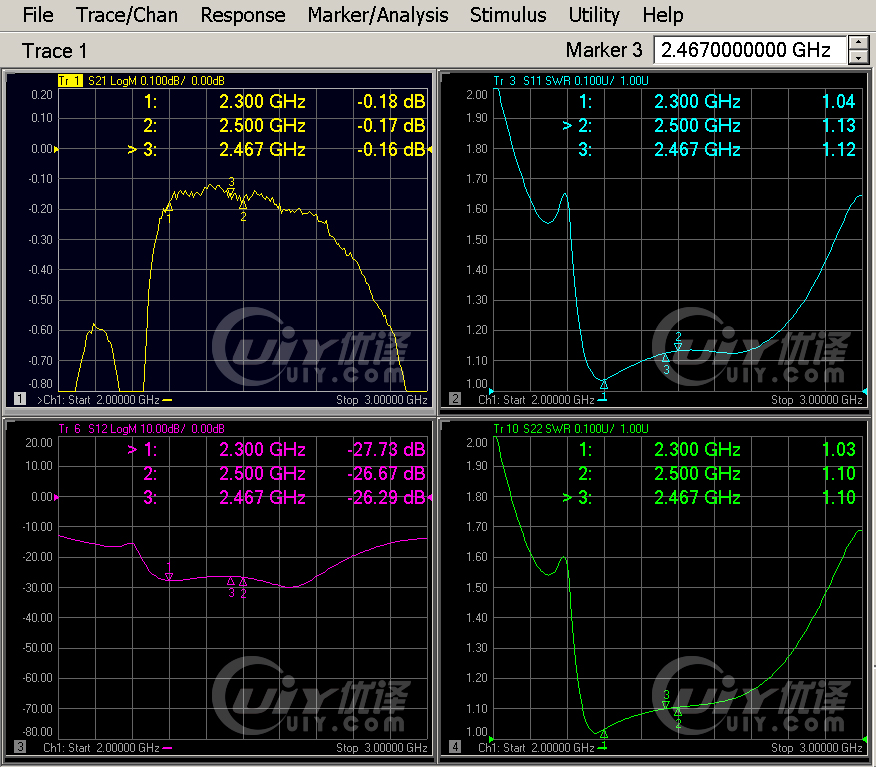Select the Tr 6 S12 LogM trace label
876x768 pixels.
(x=141, y=429)
